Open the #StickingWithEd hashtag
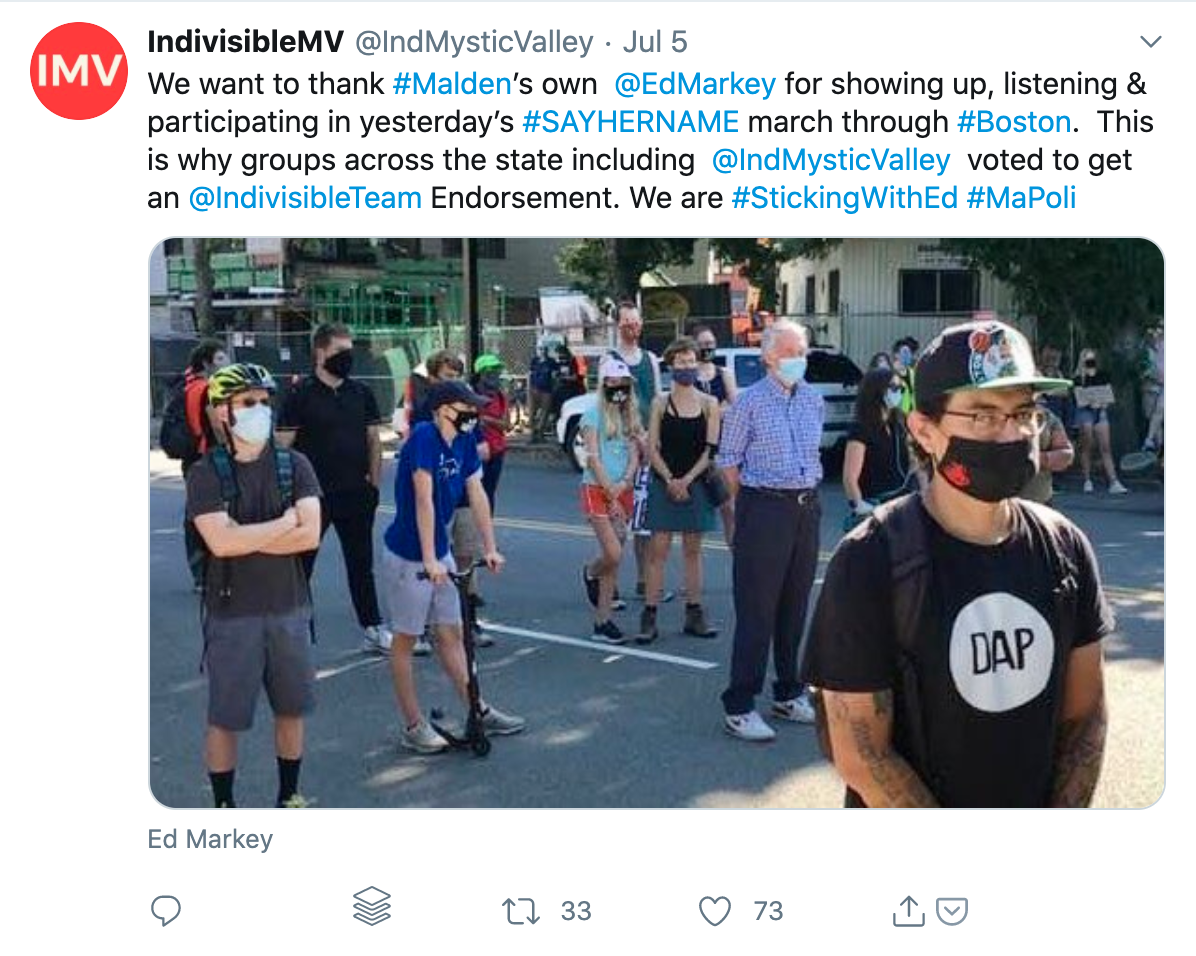 tap(844, 198)
